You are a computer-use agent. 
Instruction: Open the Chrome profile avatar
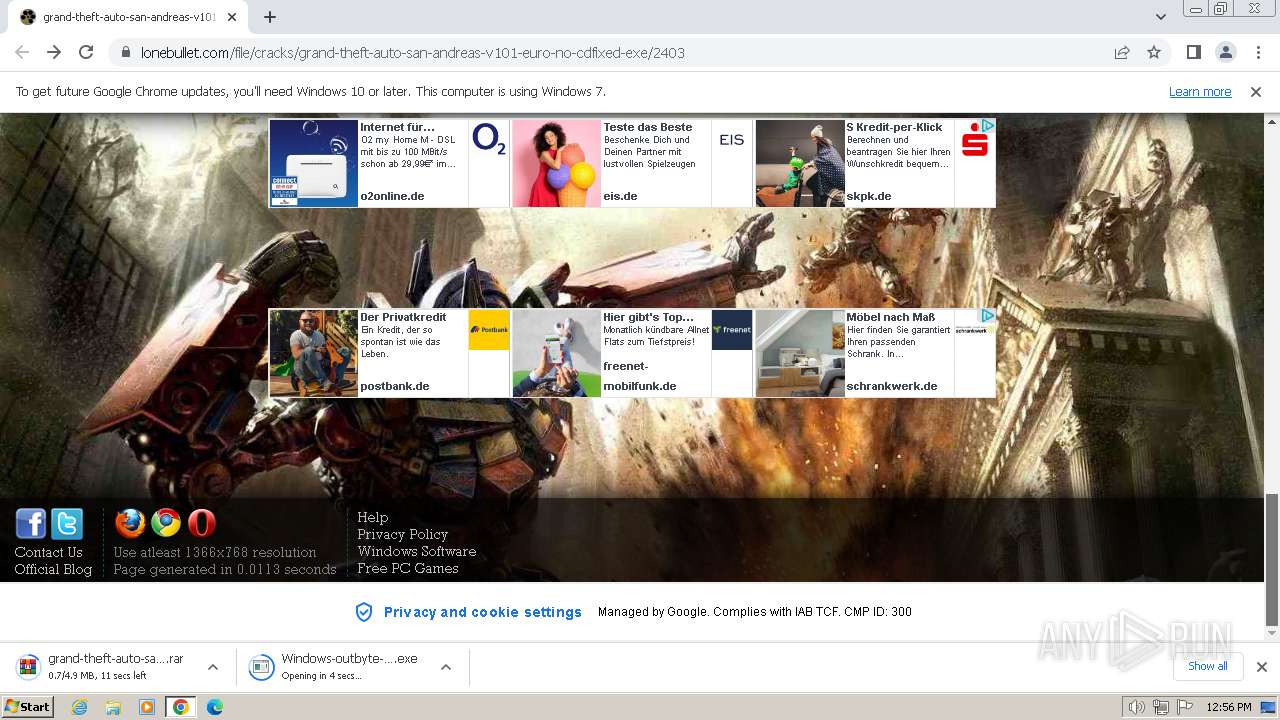[x=1225, y=52]
